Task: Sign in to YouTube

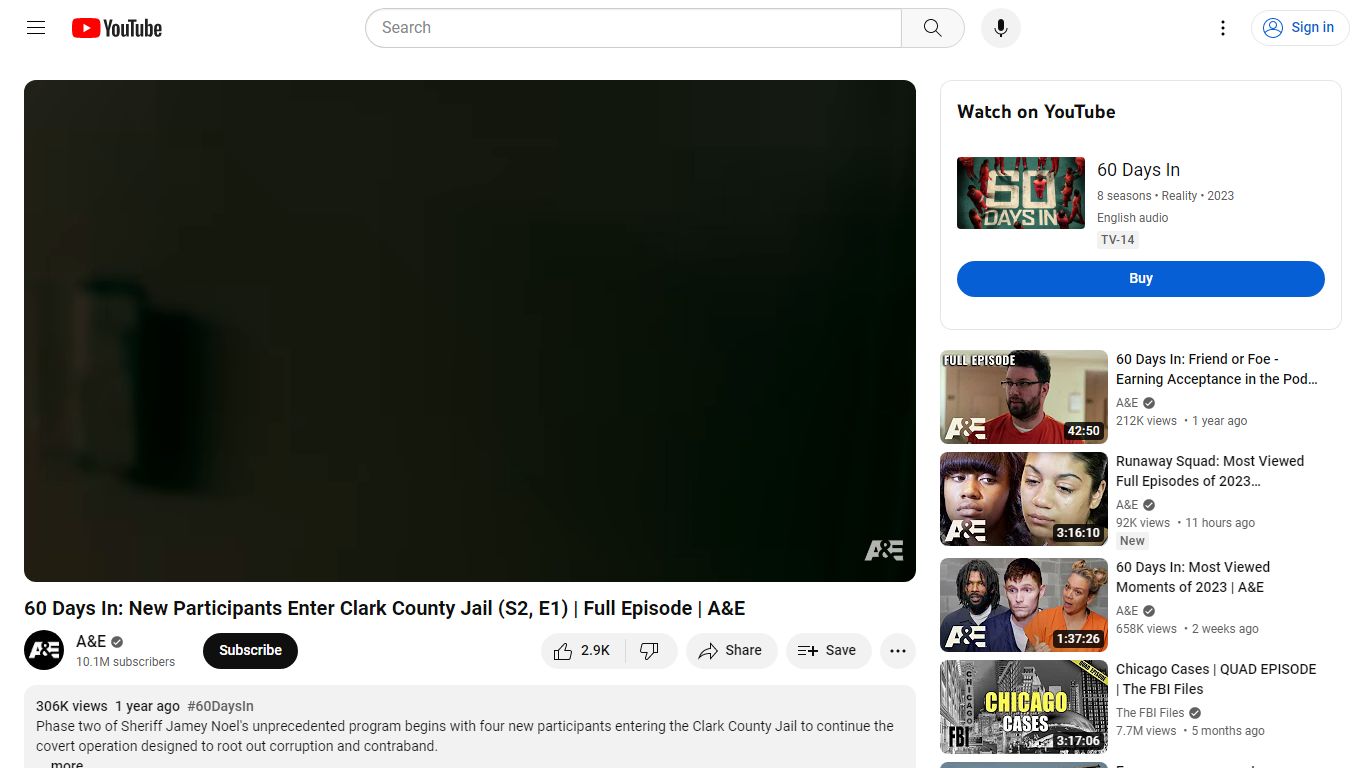Action: 1299,28
